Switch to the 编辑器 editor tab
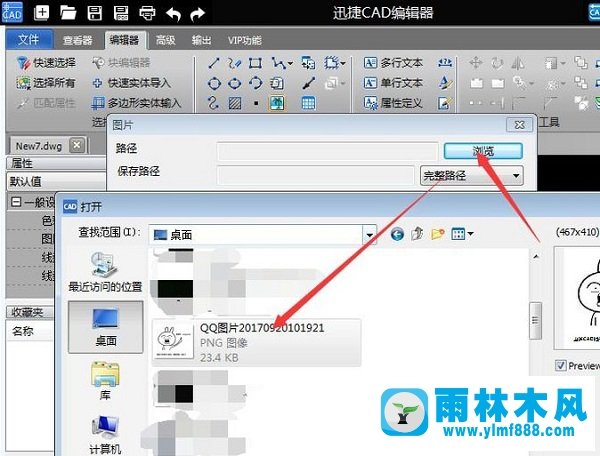Viewport: 600px width, 456px height. pyautogui.click(x=125, y=40)
